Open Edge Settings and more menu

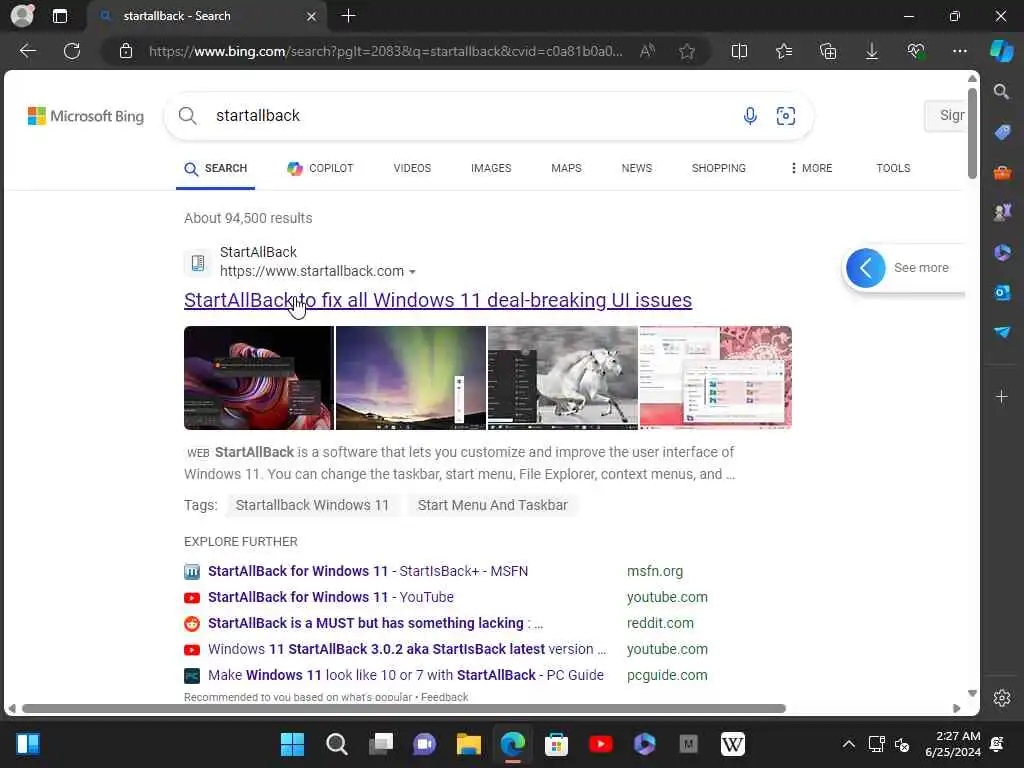pos(959,51)
